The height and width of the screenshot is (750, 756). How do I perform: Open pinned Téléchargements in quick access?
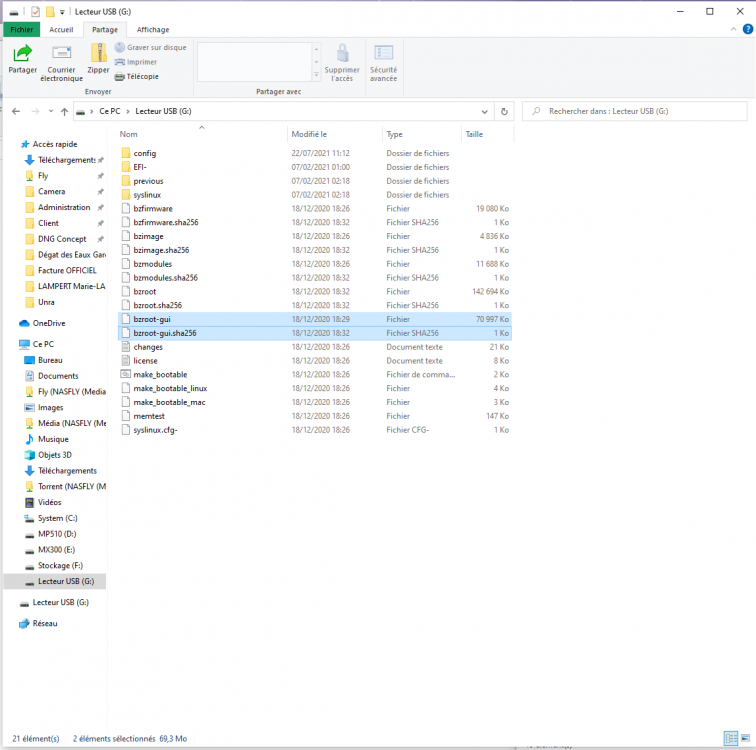tap(67, 160)
